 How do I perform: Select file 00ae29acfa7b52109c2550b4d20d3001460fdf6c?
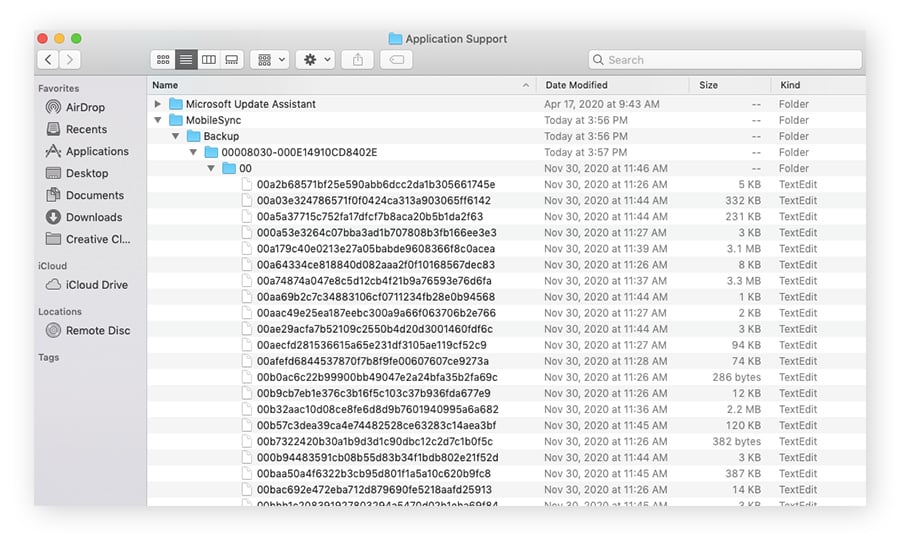tap(375, 329)
